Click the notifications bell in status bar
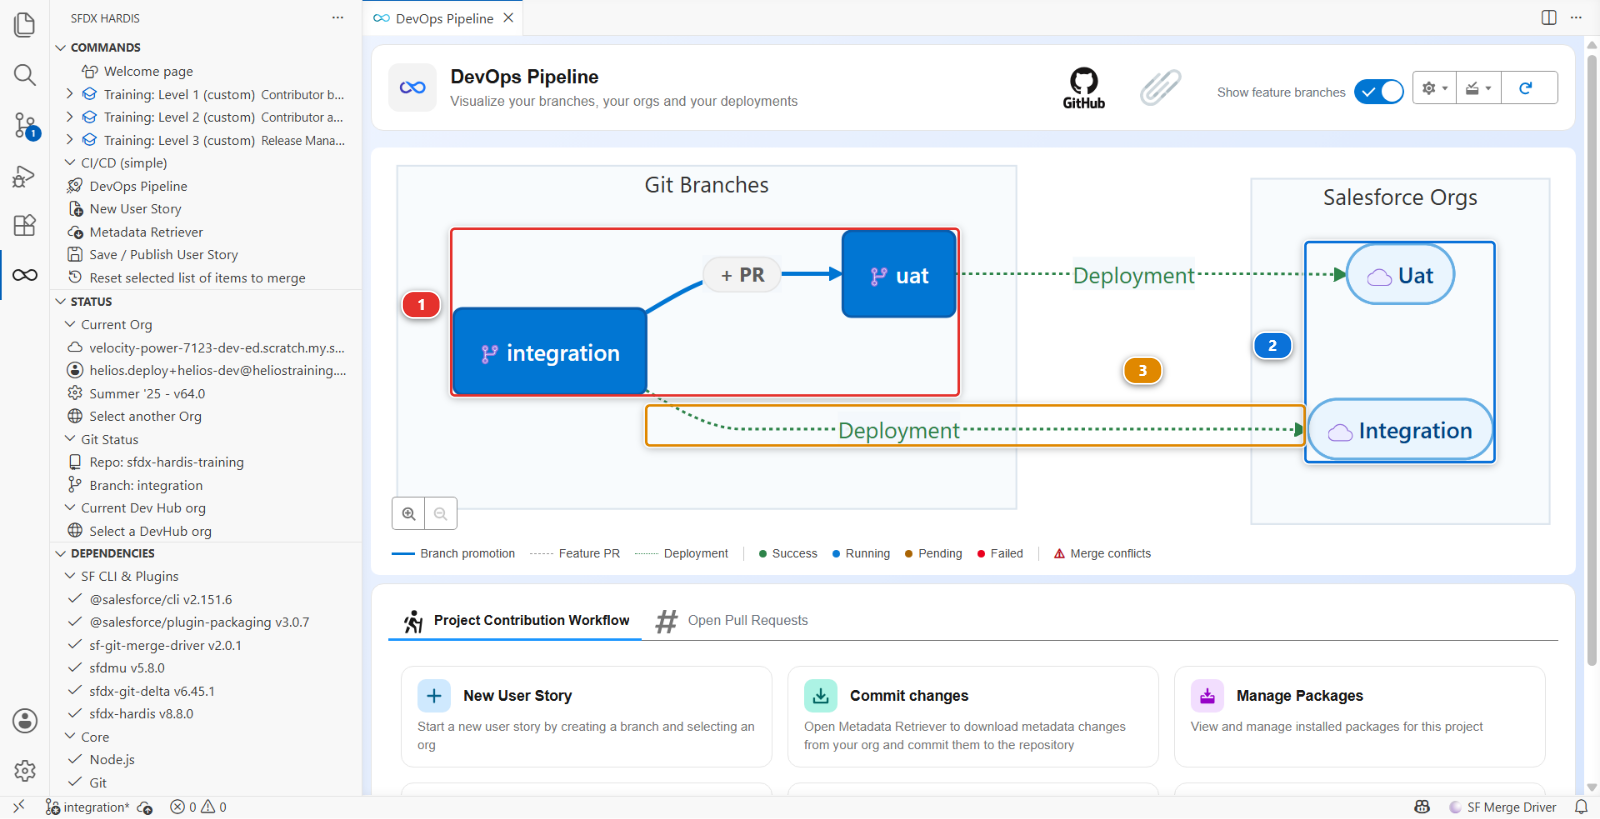The image size is (1600, 819). [1581, 807]
